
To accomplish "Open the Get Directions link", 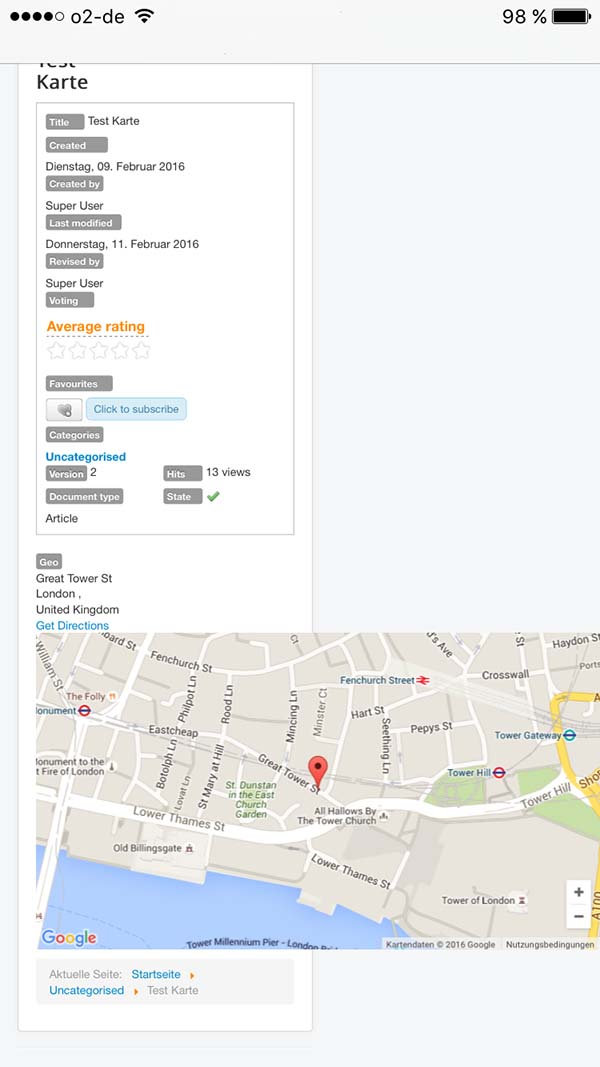I will point(72,625).
